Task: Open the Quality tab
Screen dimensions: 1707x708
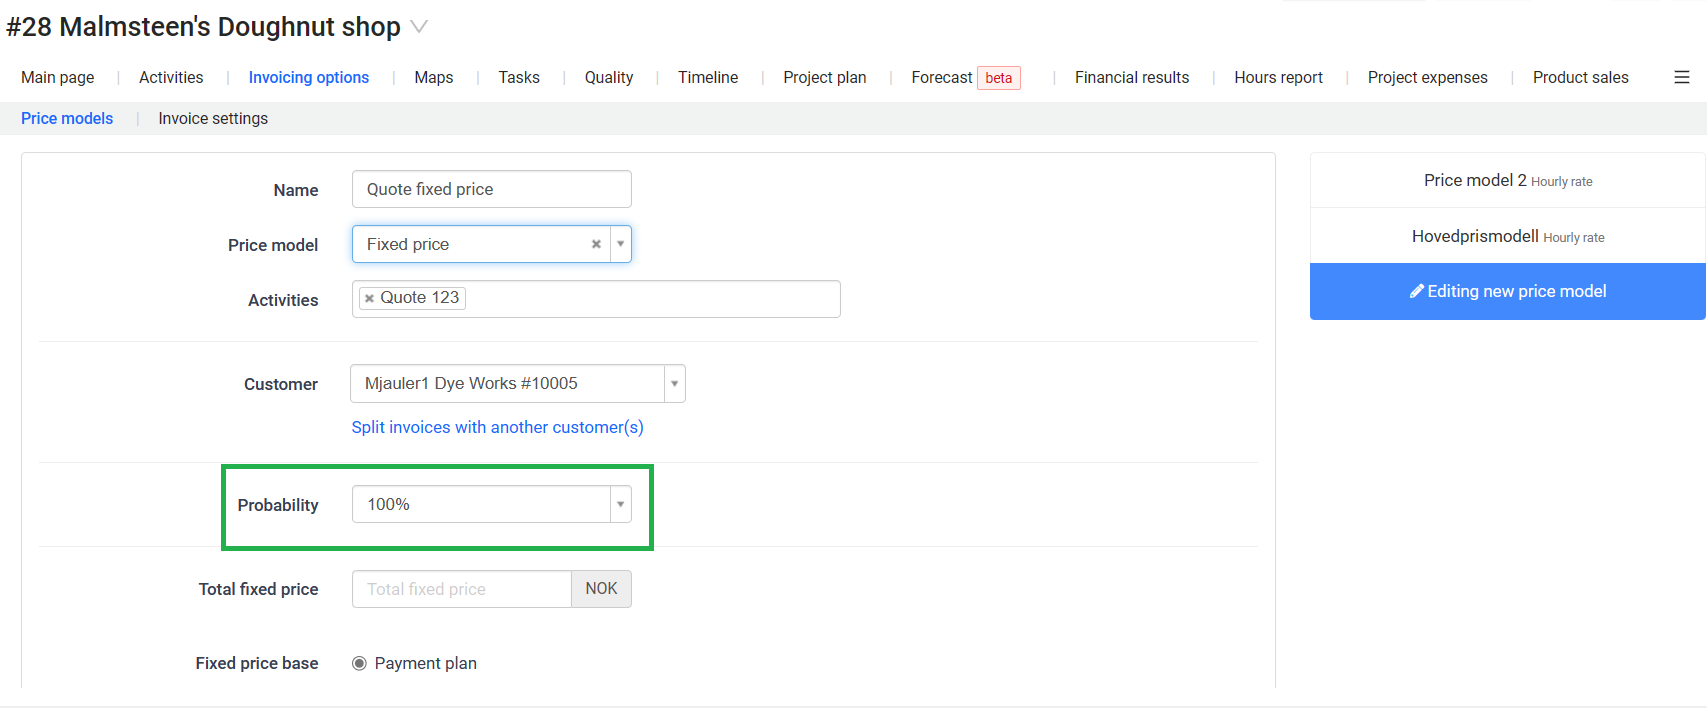Action: click(x=609, y=77)
